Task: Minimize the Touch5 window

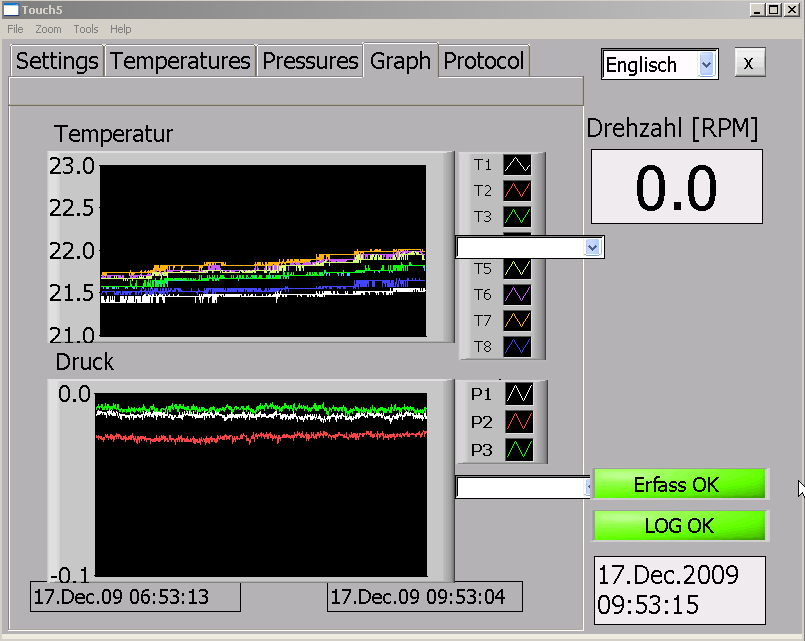Action: (757, 9)
